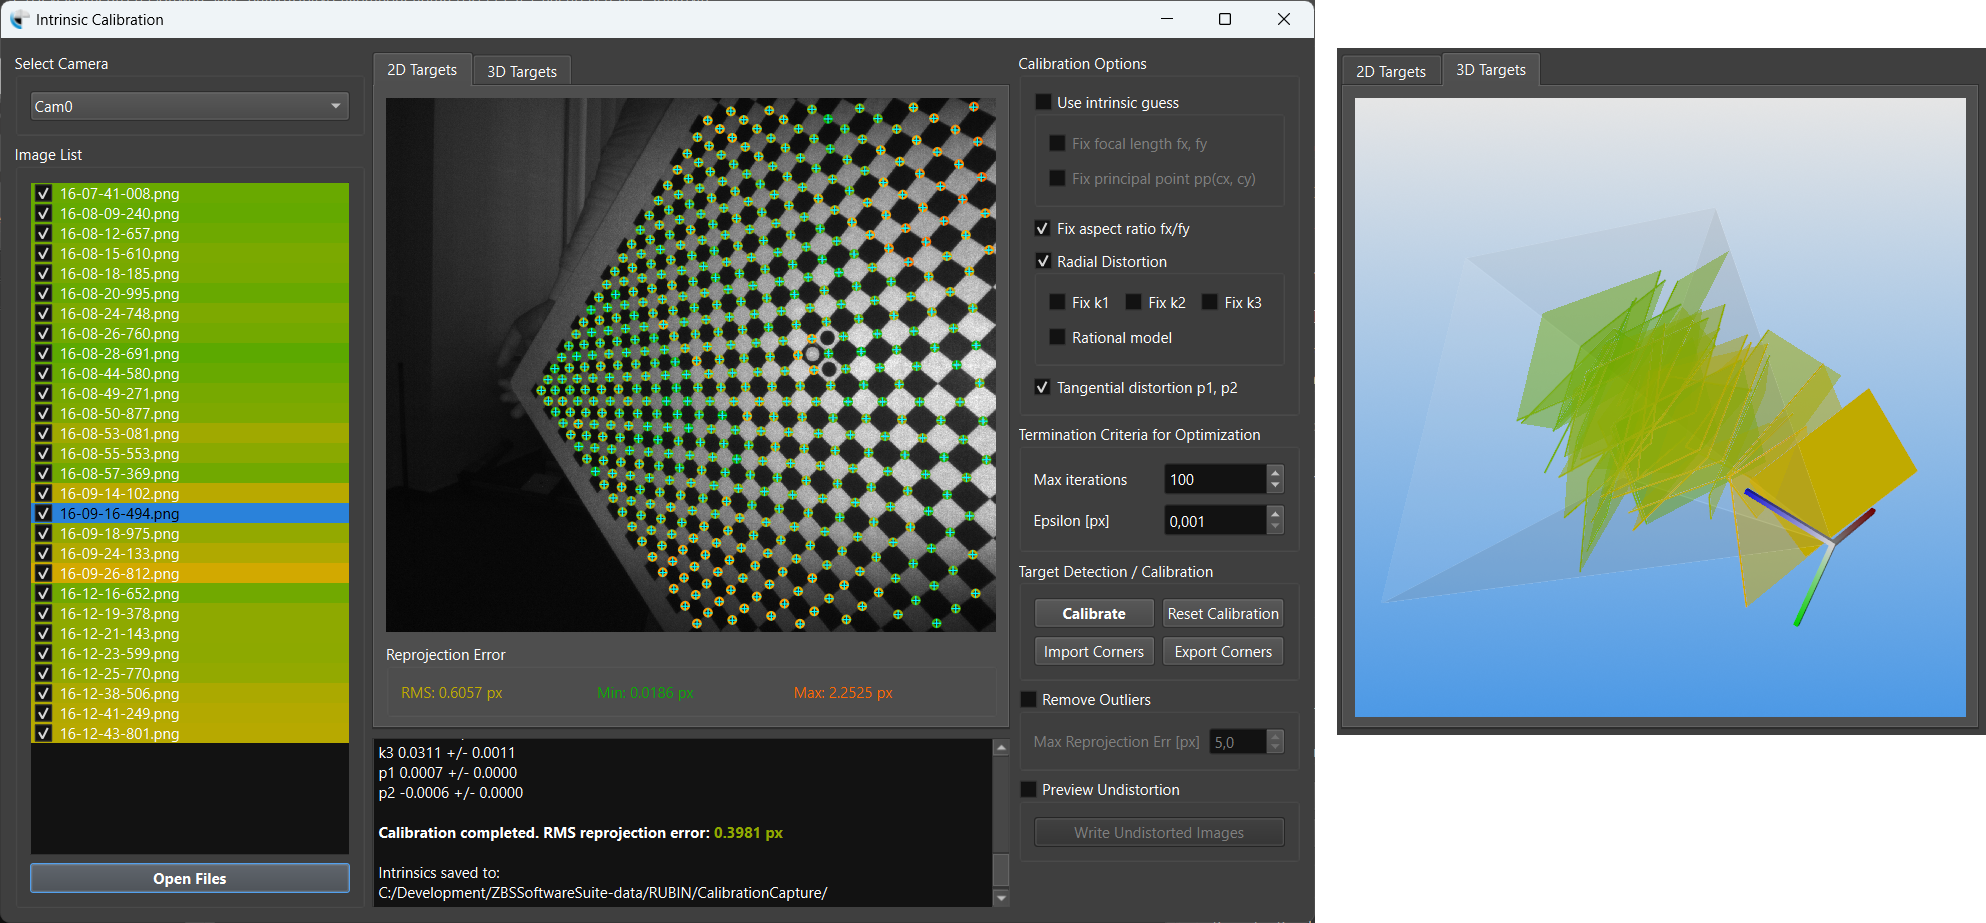Select 16-12-43-801.png from the image list

[120, 733]
